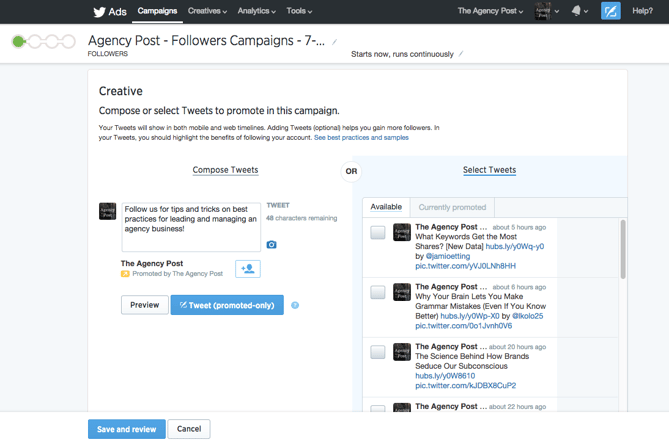Expand the Analytics dropdown menu
The width and height of the screenshot is (669, 445).
pyautogui.click(x=256, y=11)
